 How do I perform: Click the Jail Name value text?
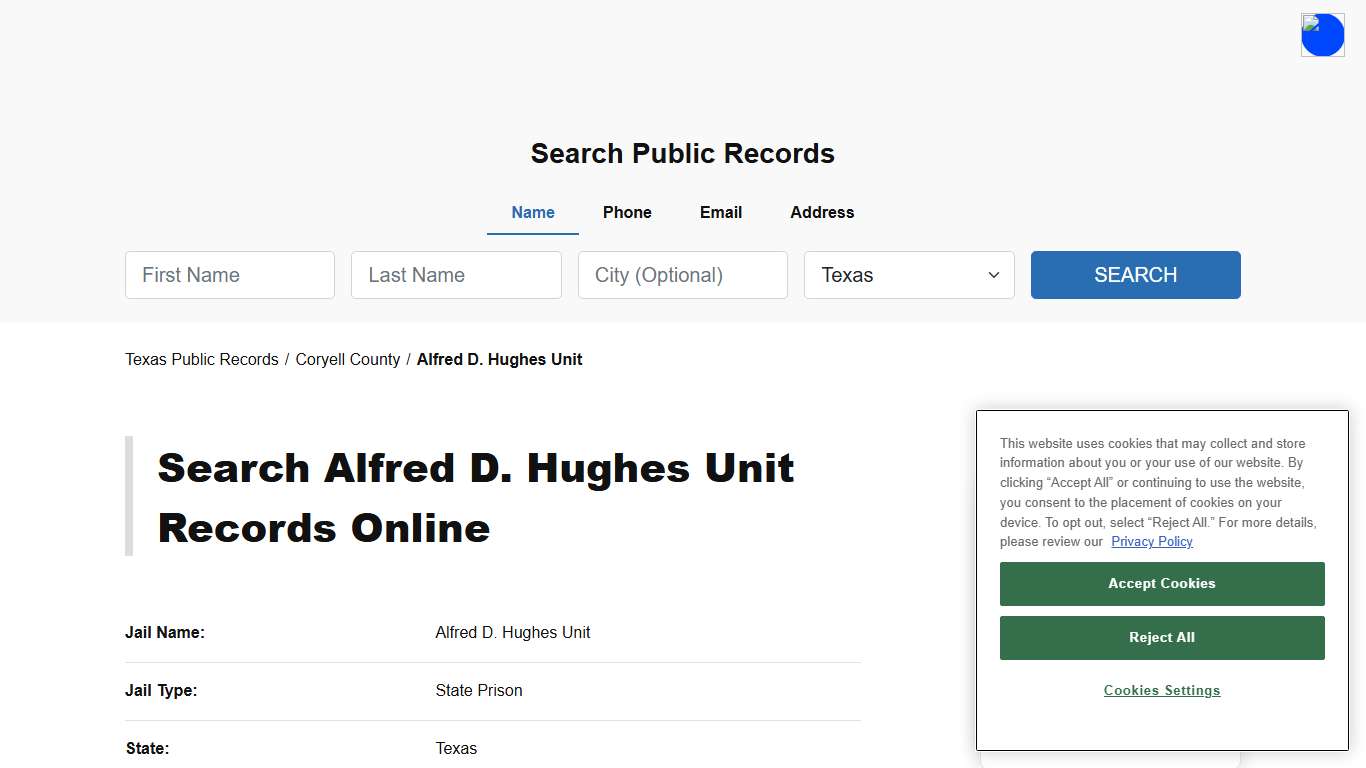(513, 632)
